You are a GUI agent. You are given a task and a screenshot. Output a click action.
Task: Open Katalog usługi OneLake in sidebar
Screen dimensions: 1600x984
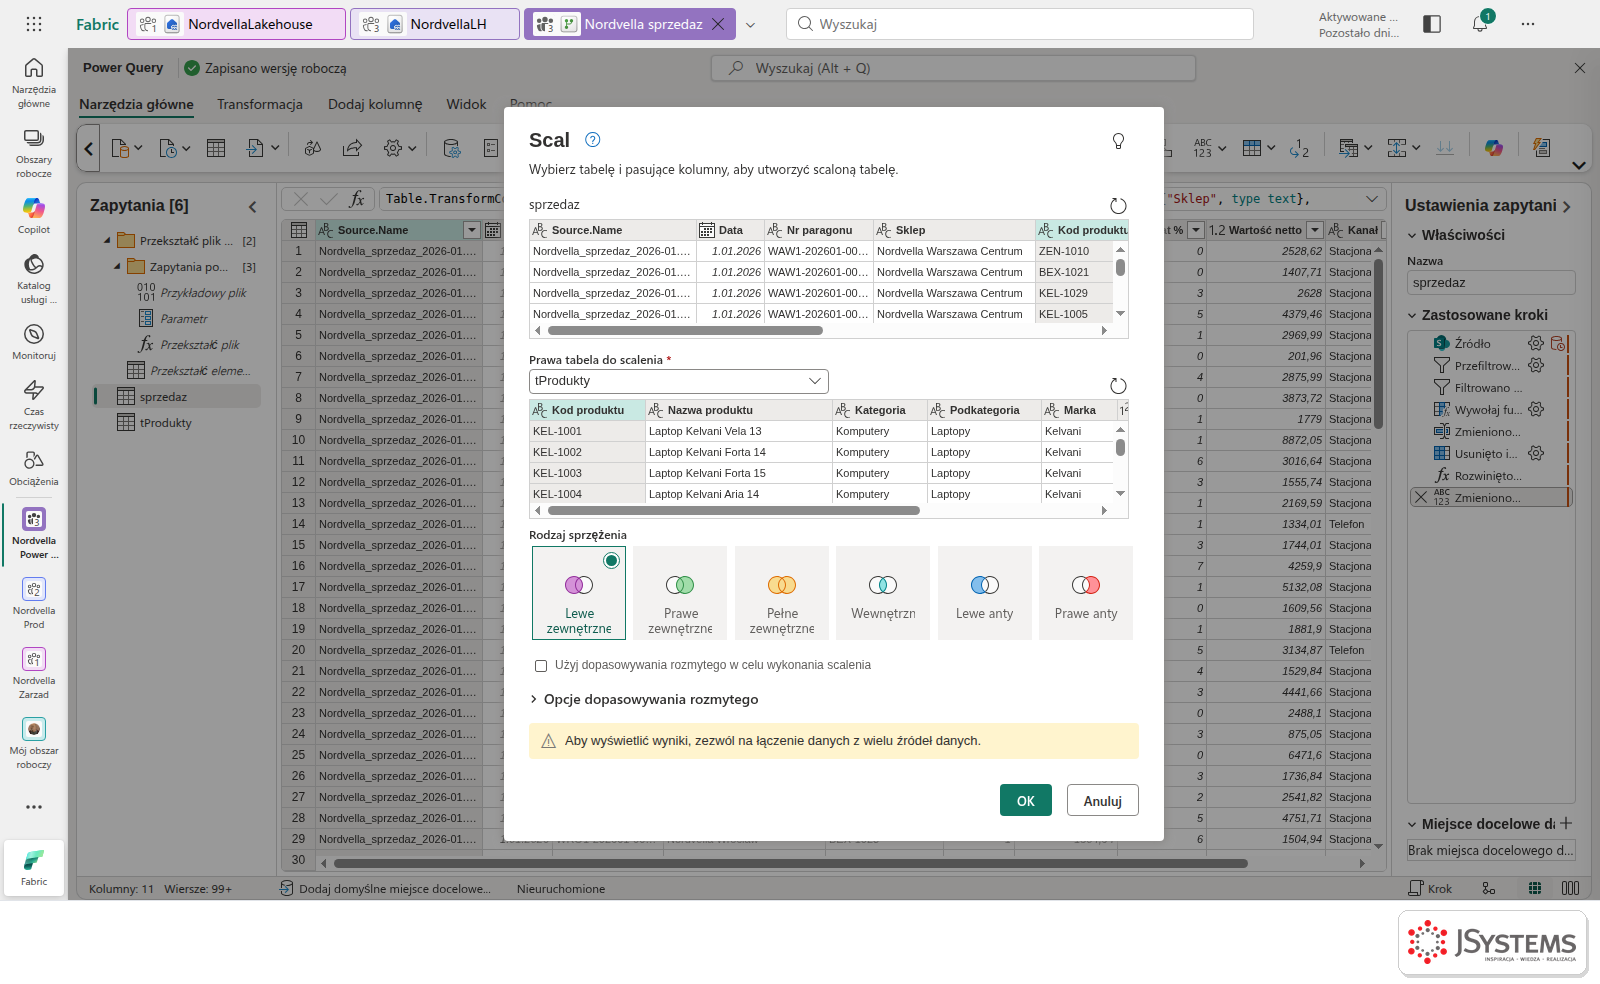coord(34,278)
